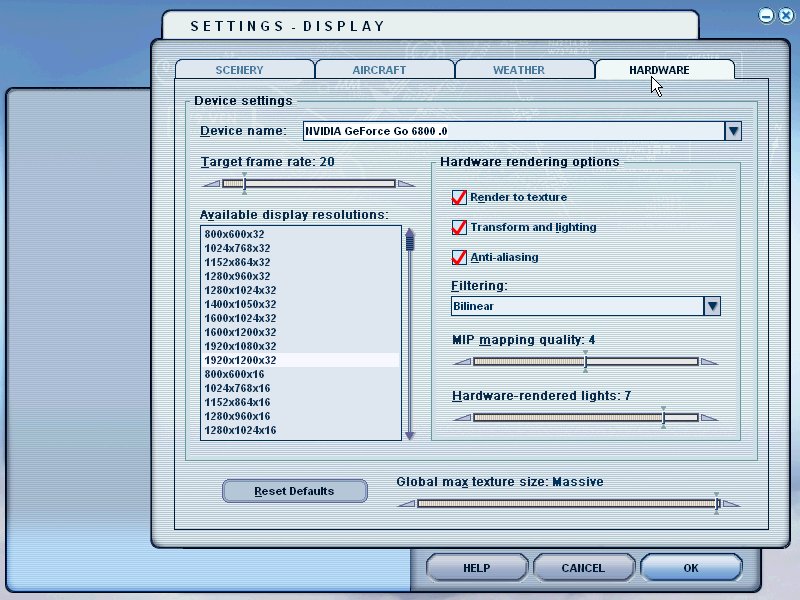The image size is (800, 600).
Task: Select 1920x1080x32 in the resolutions list
Action: 241,346
